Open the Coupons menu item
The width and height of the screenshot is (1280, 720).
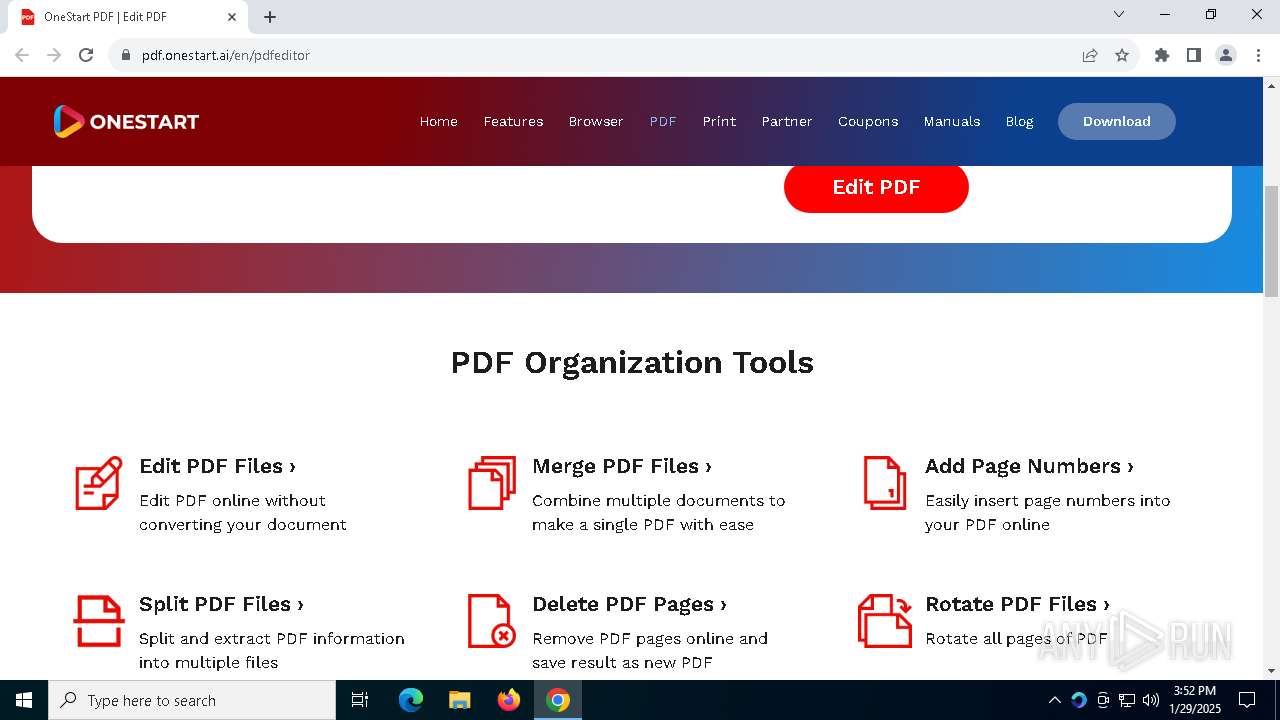tap(868, 121)
